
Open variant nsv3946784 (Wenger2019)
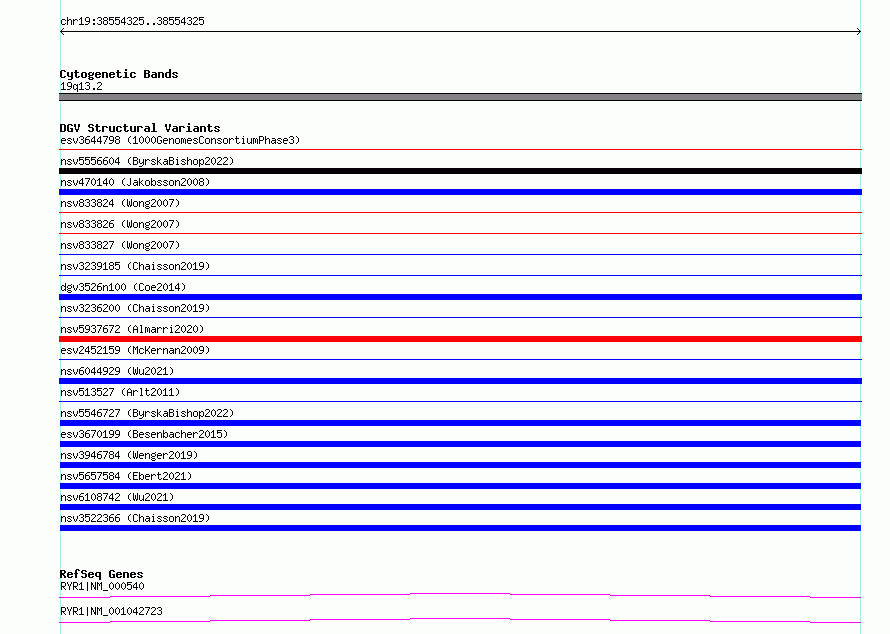coord(129,455)
